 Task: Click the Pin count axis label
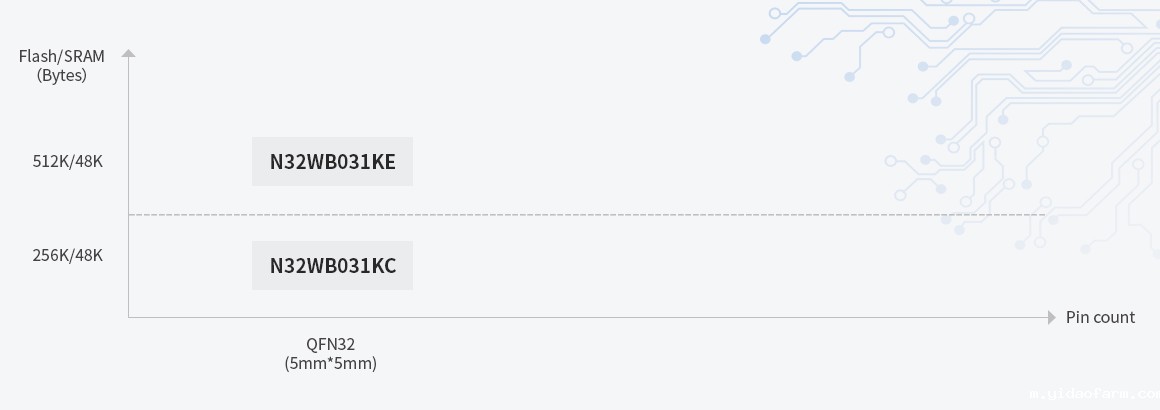pos(1100,317)
